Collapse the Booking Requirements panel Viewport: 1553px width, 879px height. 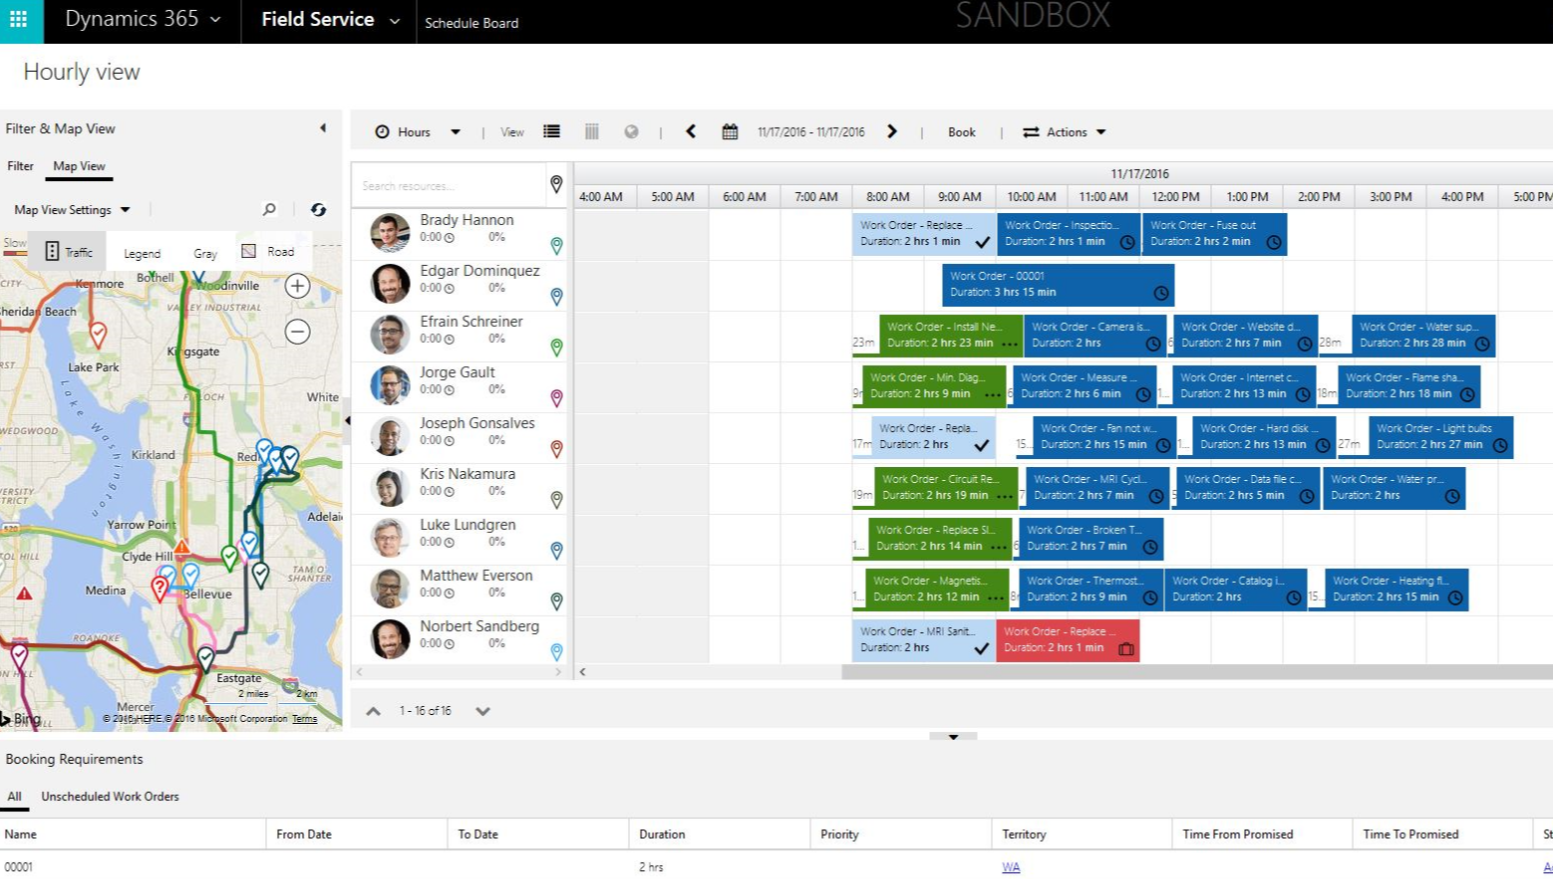pos(953,736)
